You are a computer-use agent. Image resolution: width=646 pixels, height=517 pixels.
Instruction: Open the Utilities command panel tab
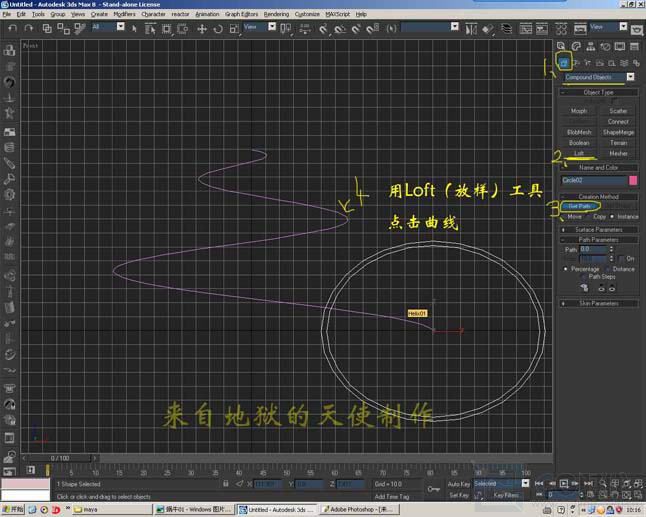(634, 46)
